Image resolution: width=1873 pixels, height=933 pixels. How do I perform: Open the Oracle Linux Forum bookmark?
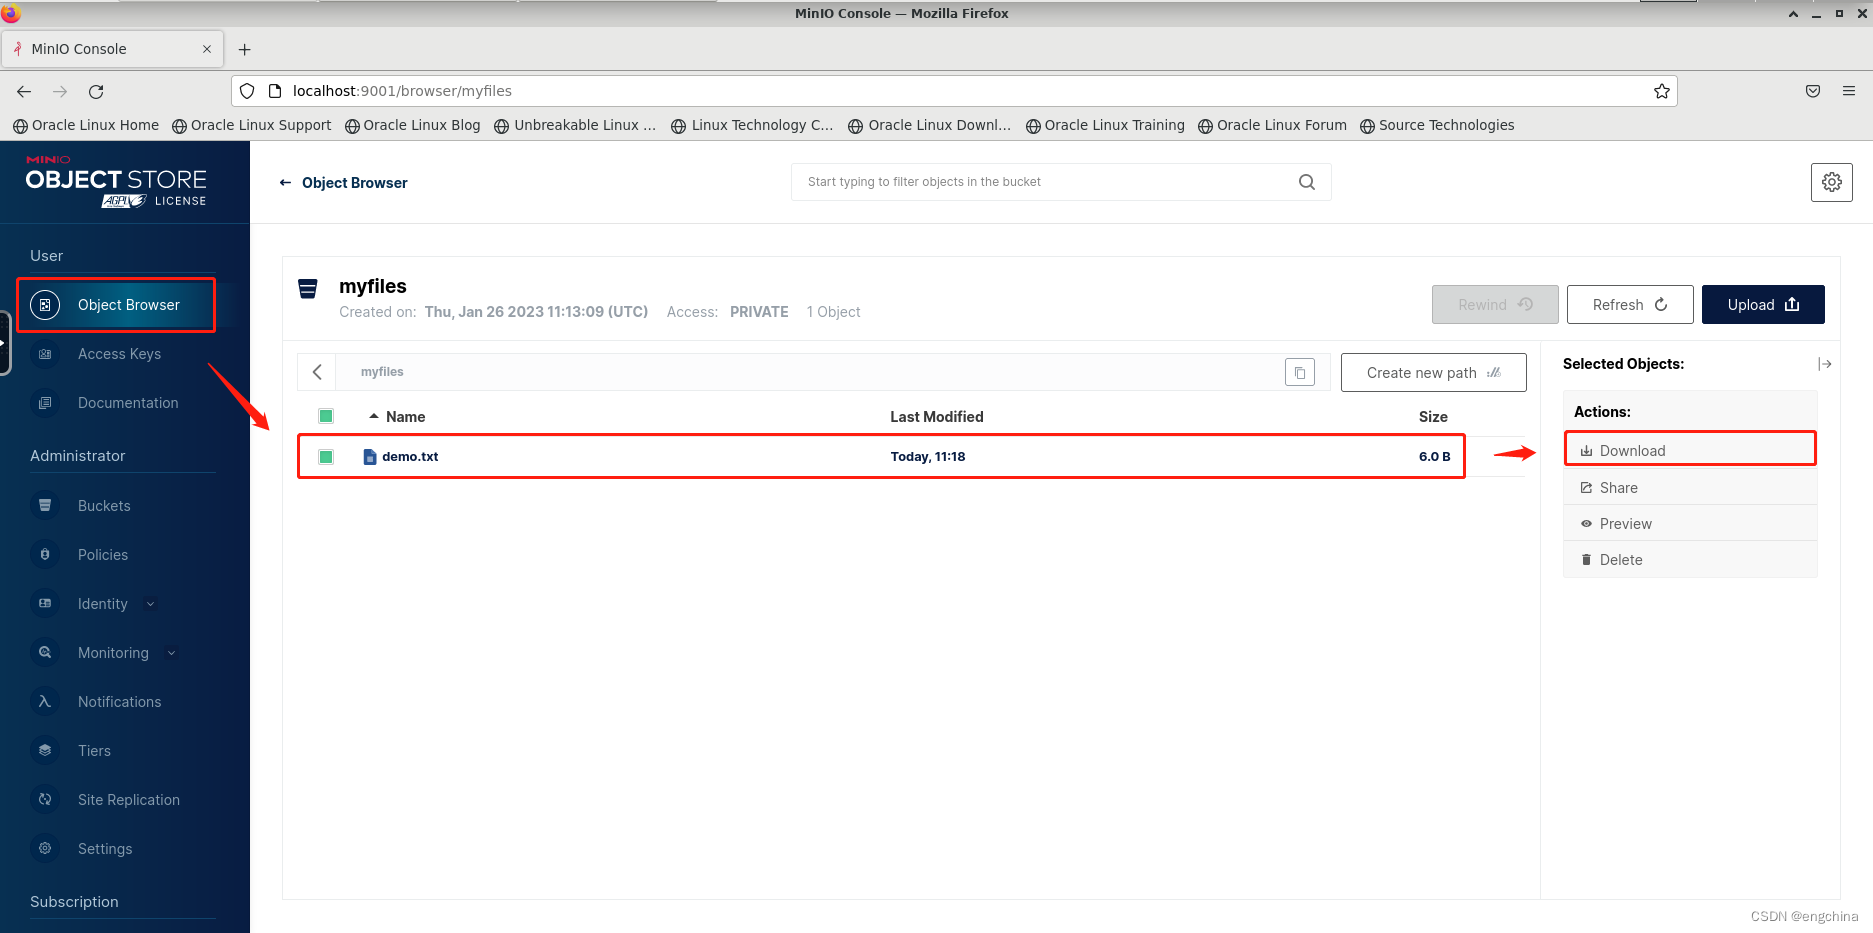[1272, 125]
